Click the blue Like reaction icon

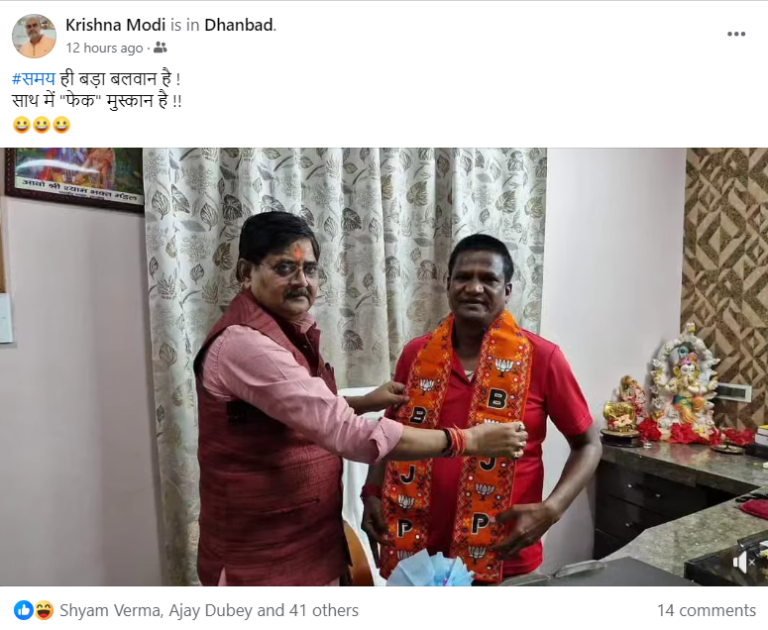click(23, 610)
